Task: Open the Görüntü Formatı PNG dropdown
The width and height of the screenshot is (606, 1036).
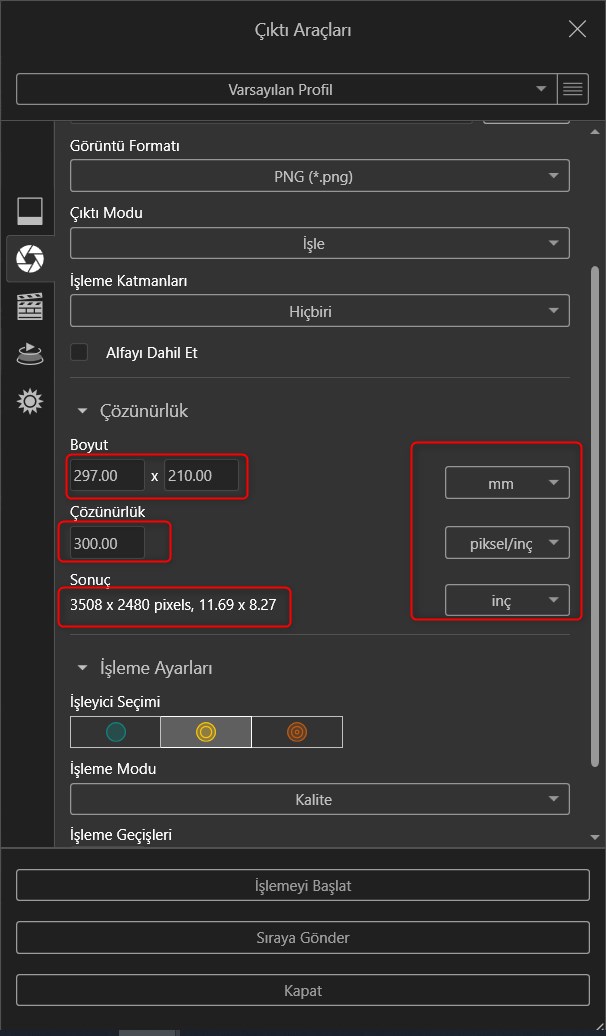Action: tap(319, 176)
